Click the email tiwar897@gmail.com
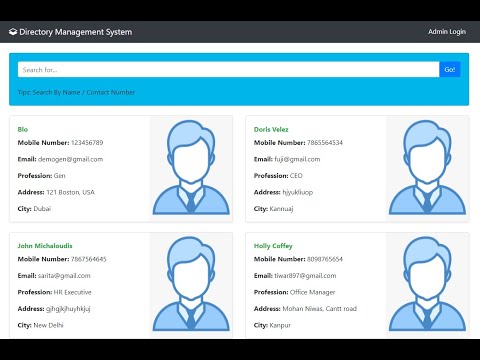 [x=305, y=276]
